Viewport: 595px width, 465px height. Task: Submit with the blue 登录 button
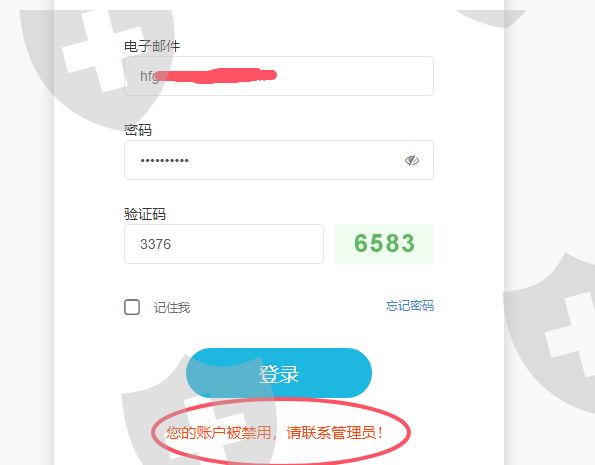[279, 373]
